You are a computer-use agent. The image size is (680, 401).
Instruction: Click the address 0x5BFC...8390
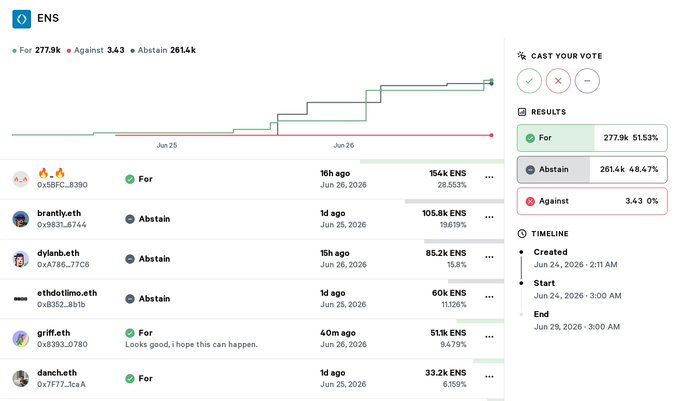pos(62,185)
